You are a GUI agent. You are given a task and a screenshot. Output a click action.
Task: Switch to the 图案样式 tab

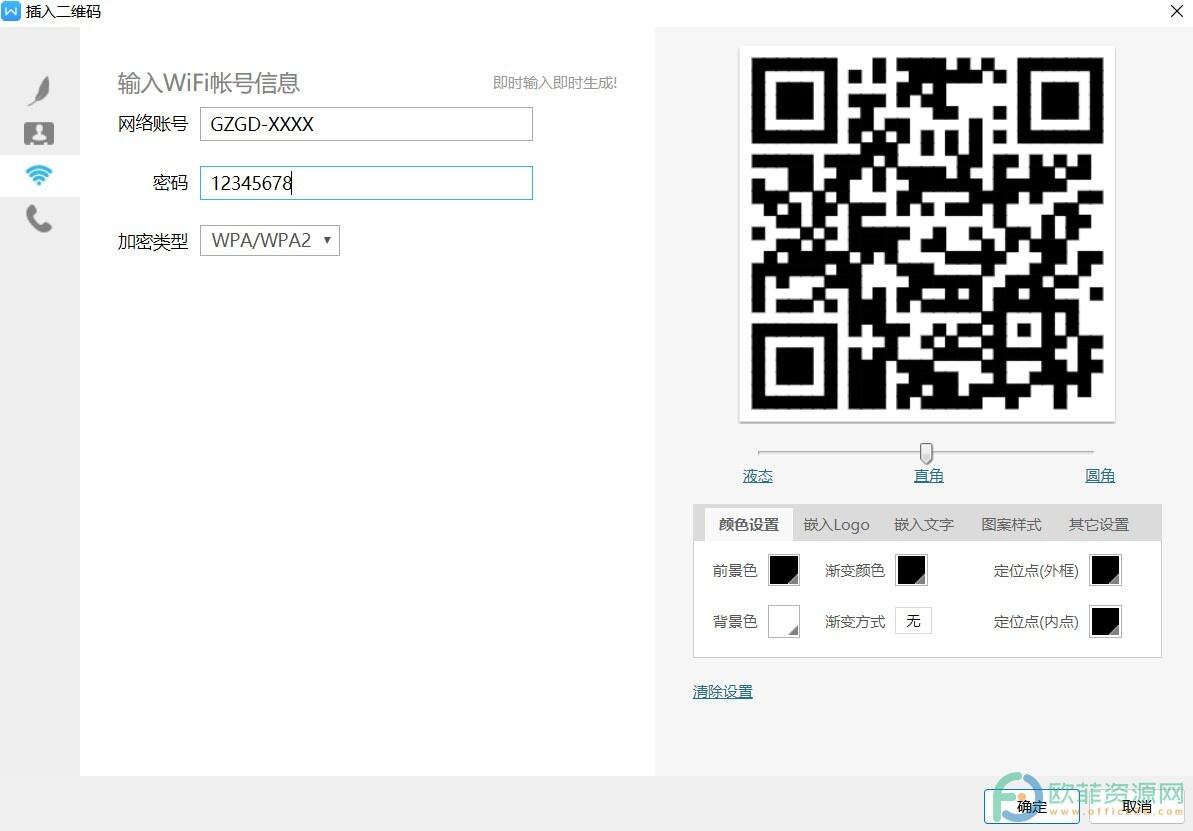(x=1011, y=524)
